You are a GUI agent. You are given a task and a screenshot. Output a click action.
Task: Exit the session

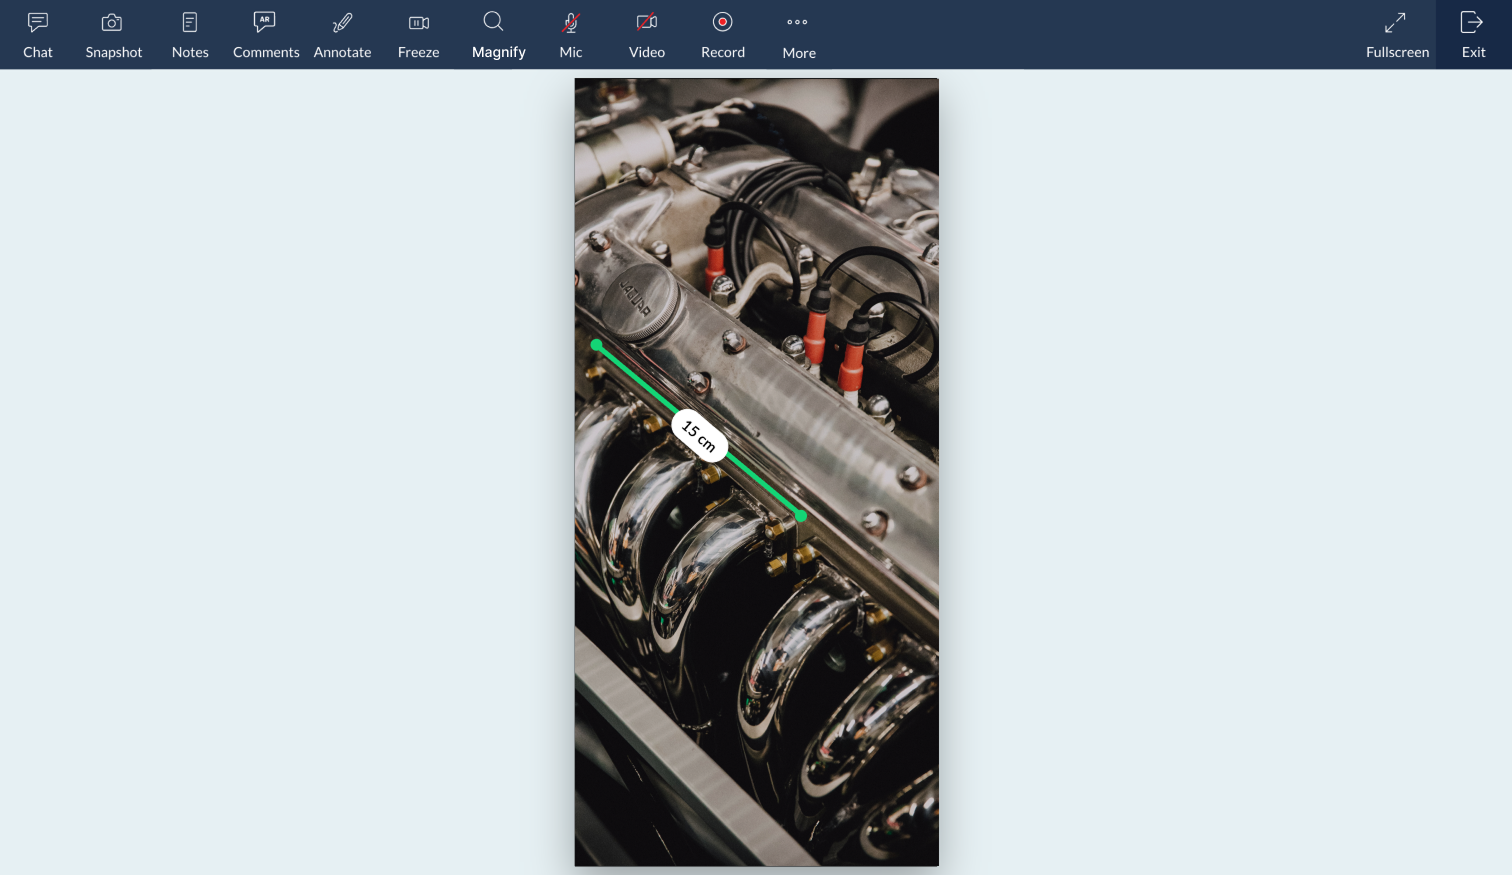pos(1473,35)
